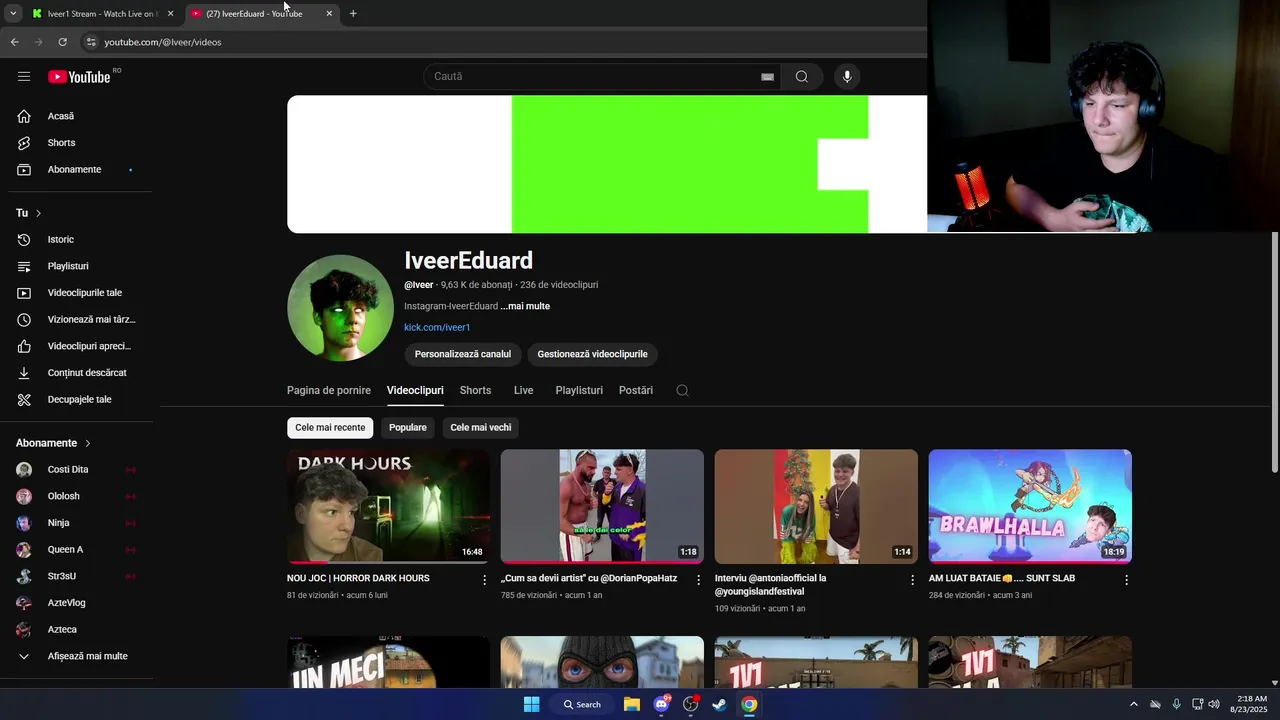Open the on-screen keyboard in search box

(767, 77)
